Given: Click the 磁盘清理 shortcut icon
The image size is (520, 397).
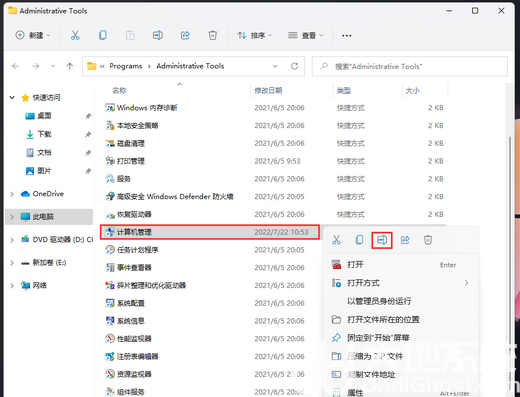Looking at the screenshot, I should coord(110,143).
